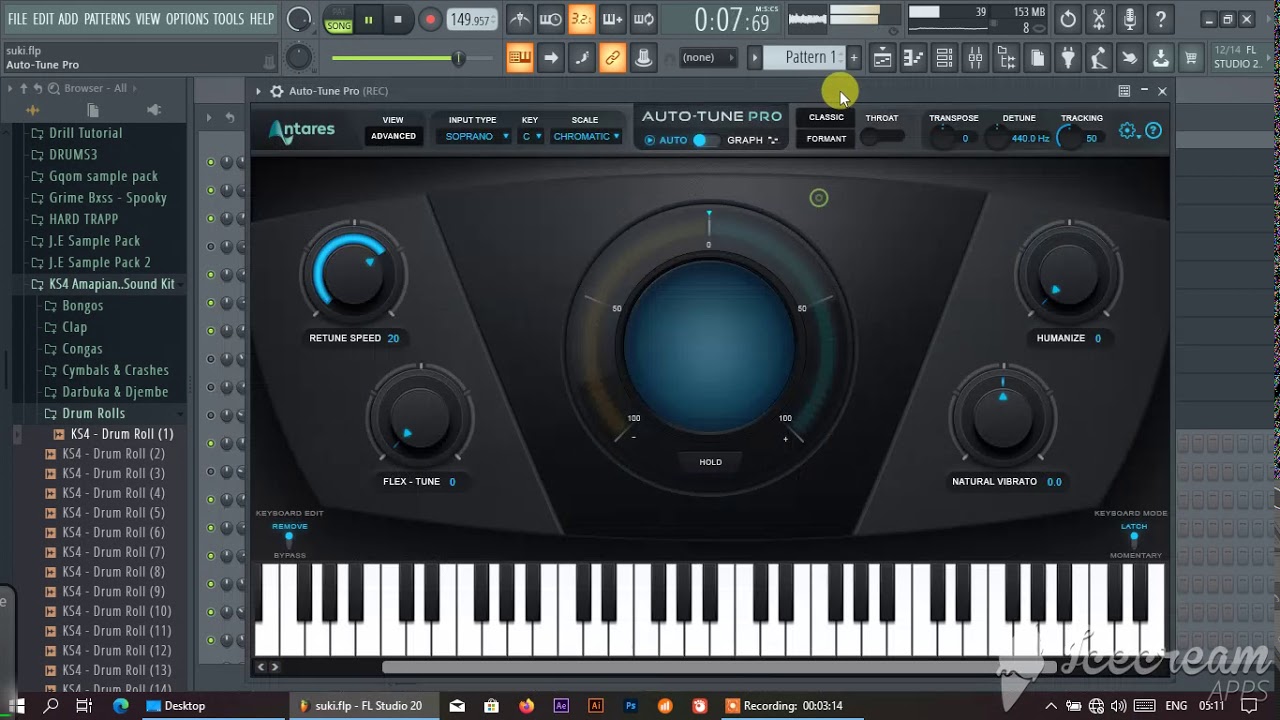
Task: Open the PATTERNS menu
Action: click(107, 19)
